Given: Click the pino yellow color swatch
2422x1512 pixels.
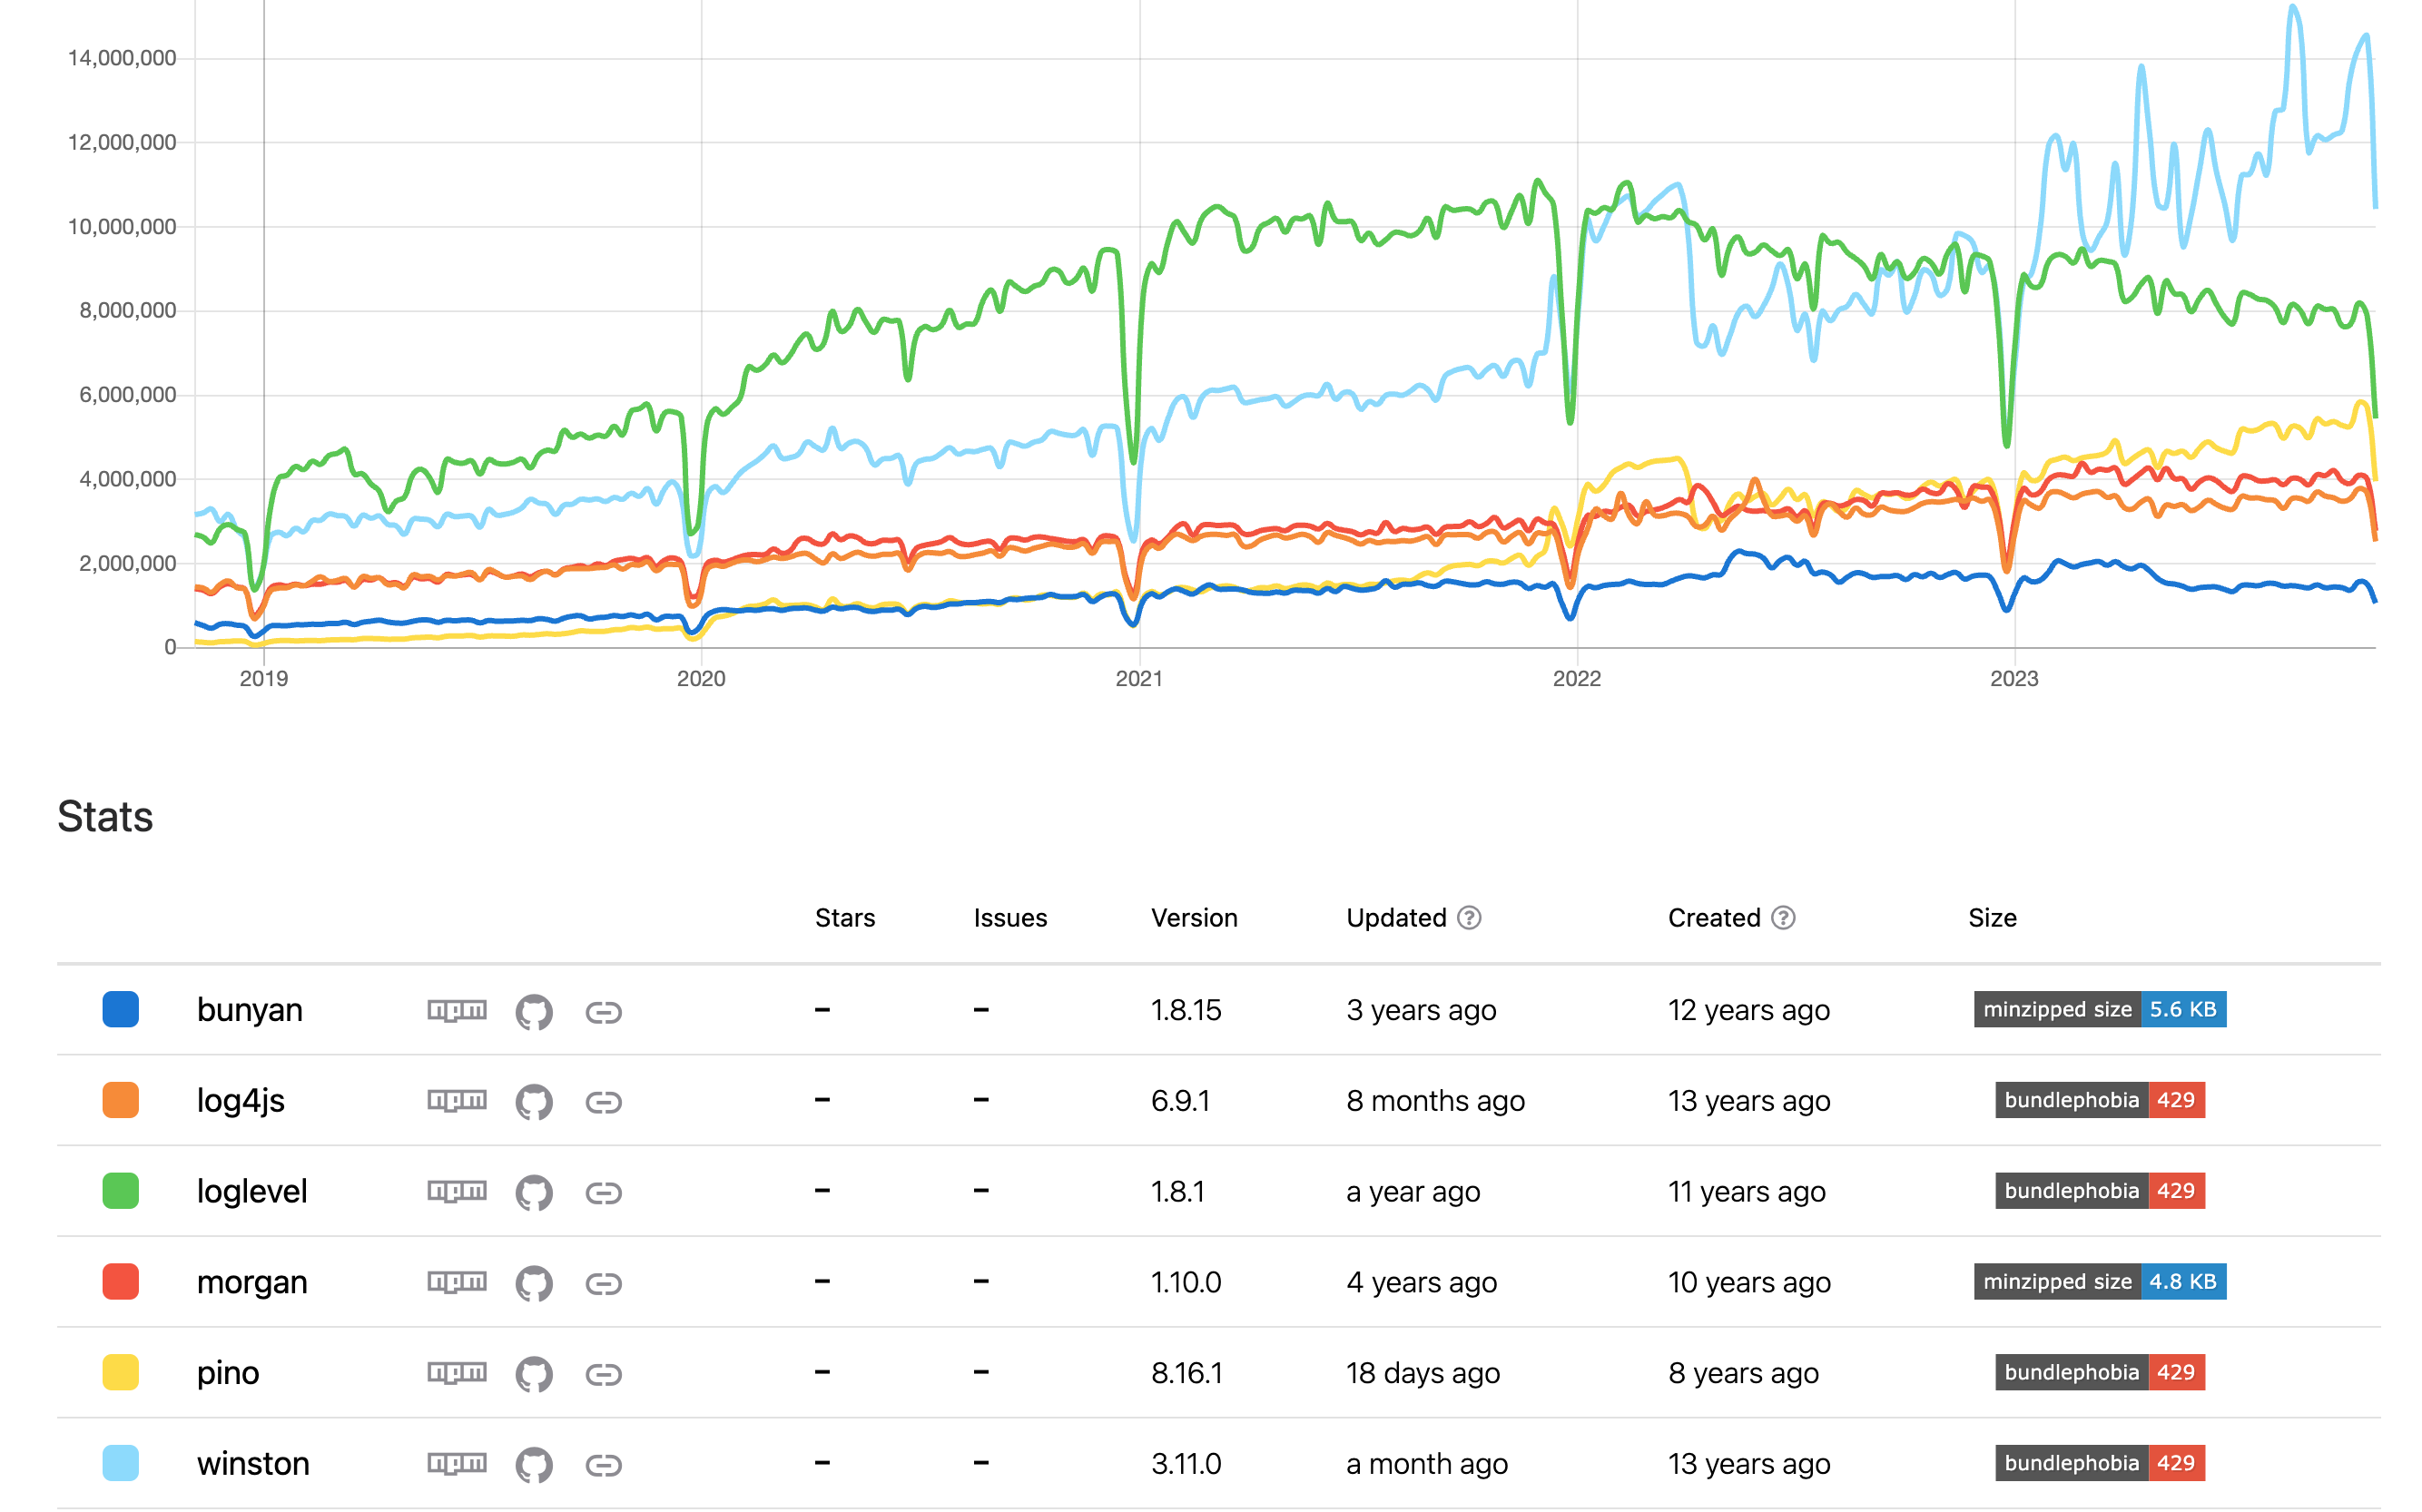Looking at the screenshot, I should (x=121, y=1373).
